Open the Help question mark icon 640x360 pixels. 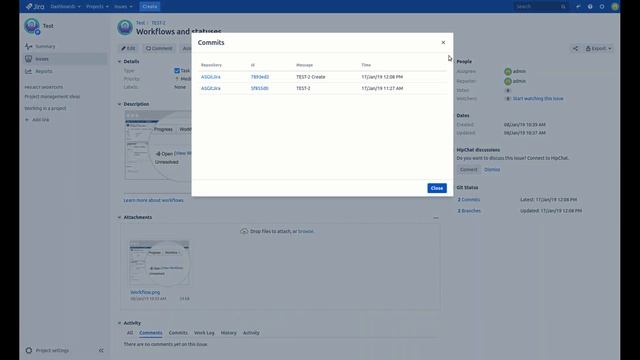click(590, 7)
